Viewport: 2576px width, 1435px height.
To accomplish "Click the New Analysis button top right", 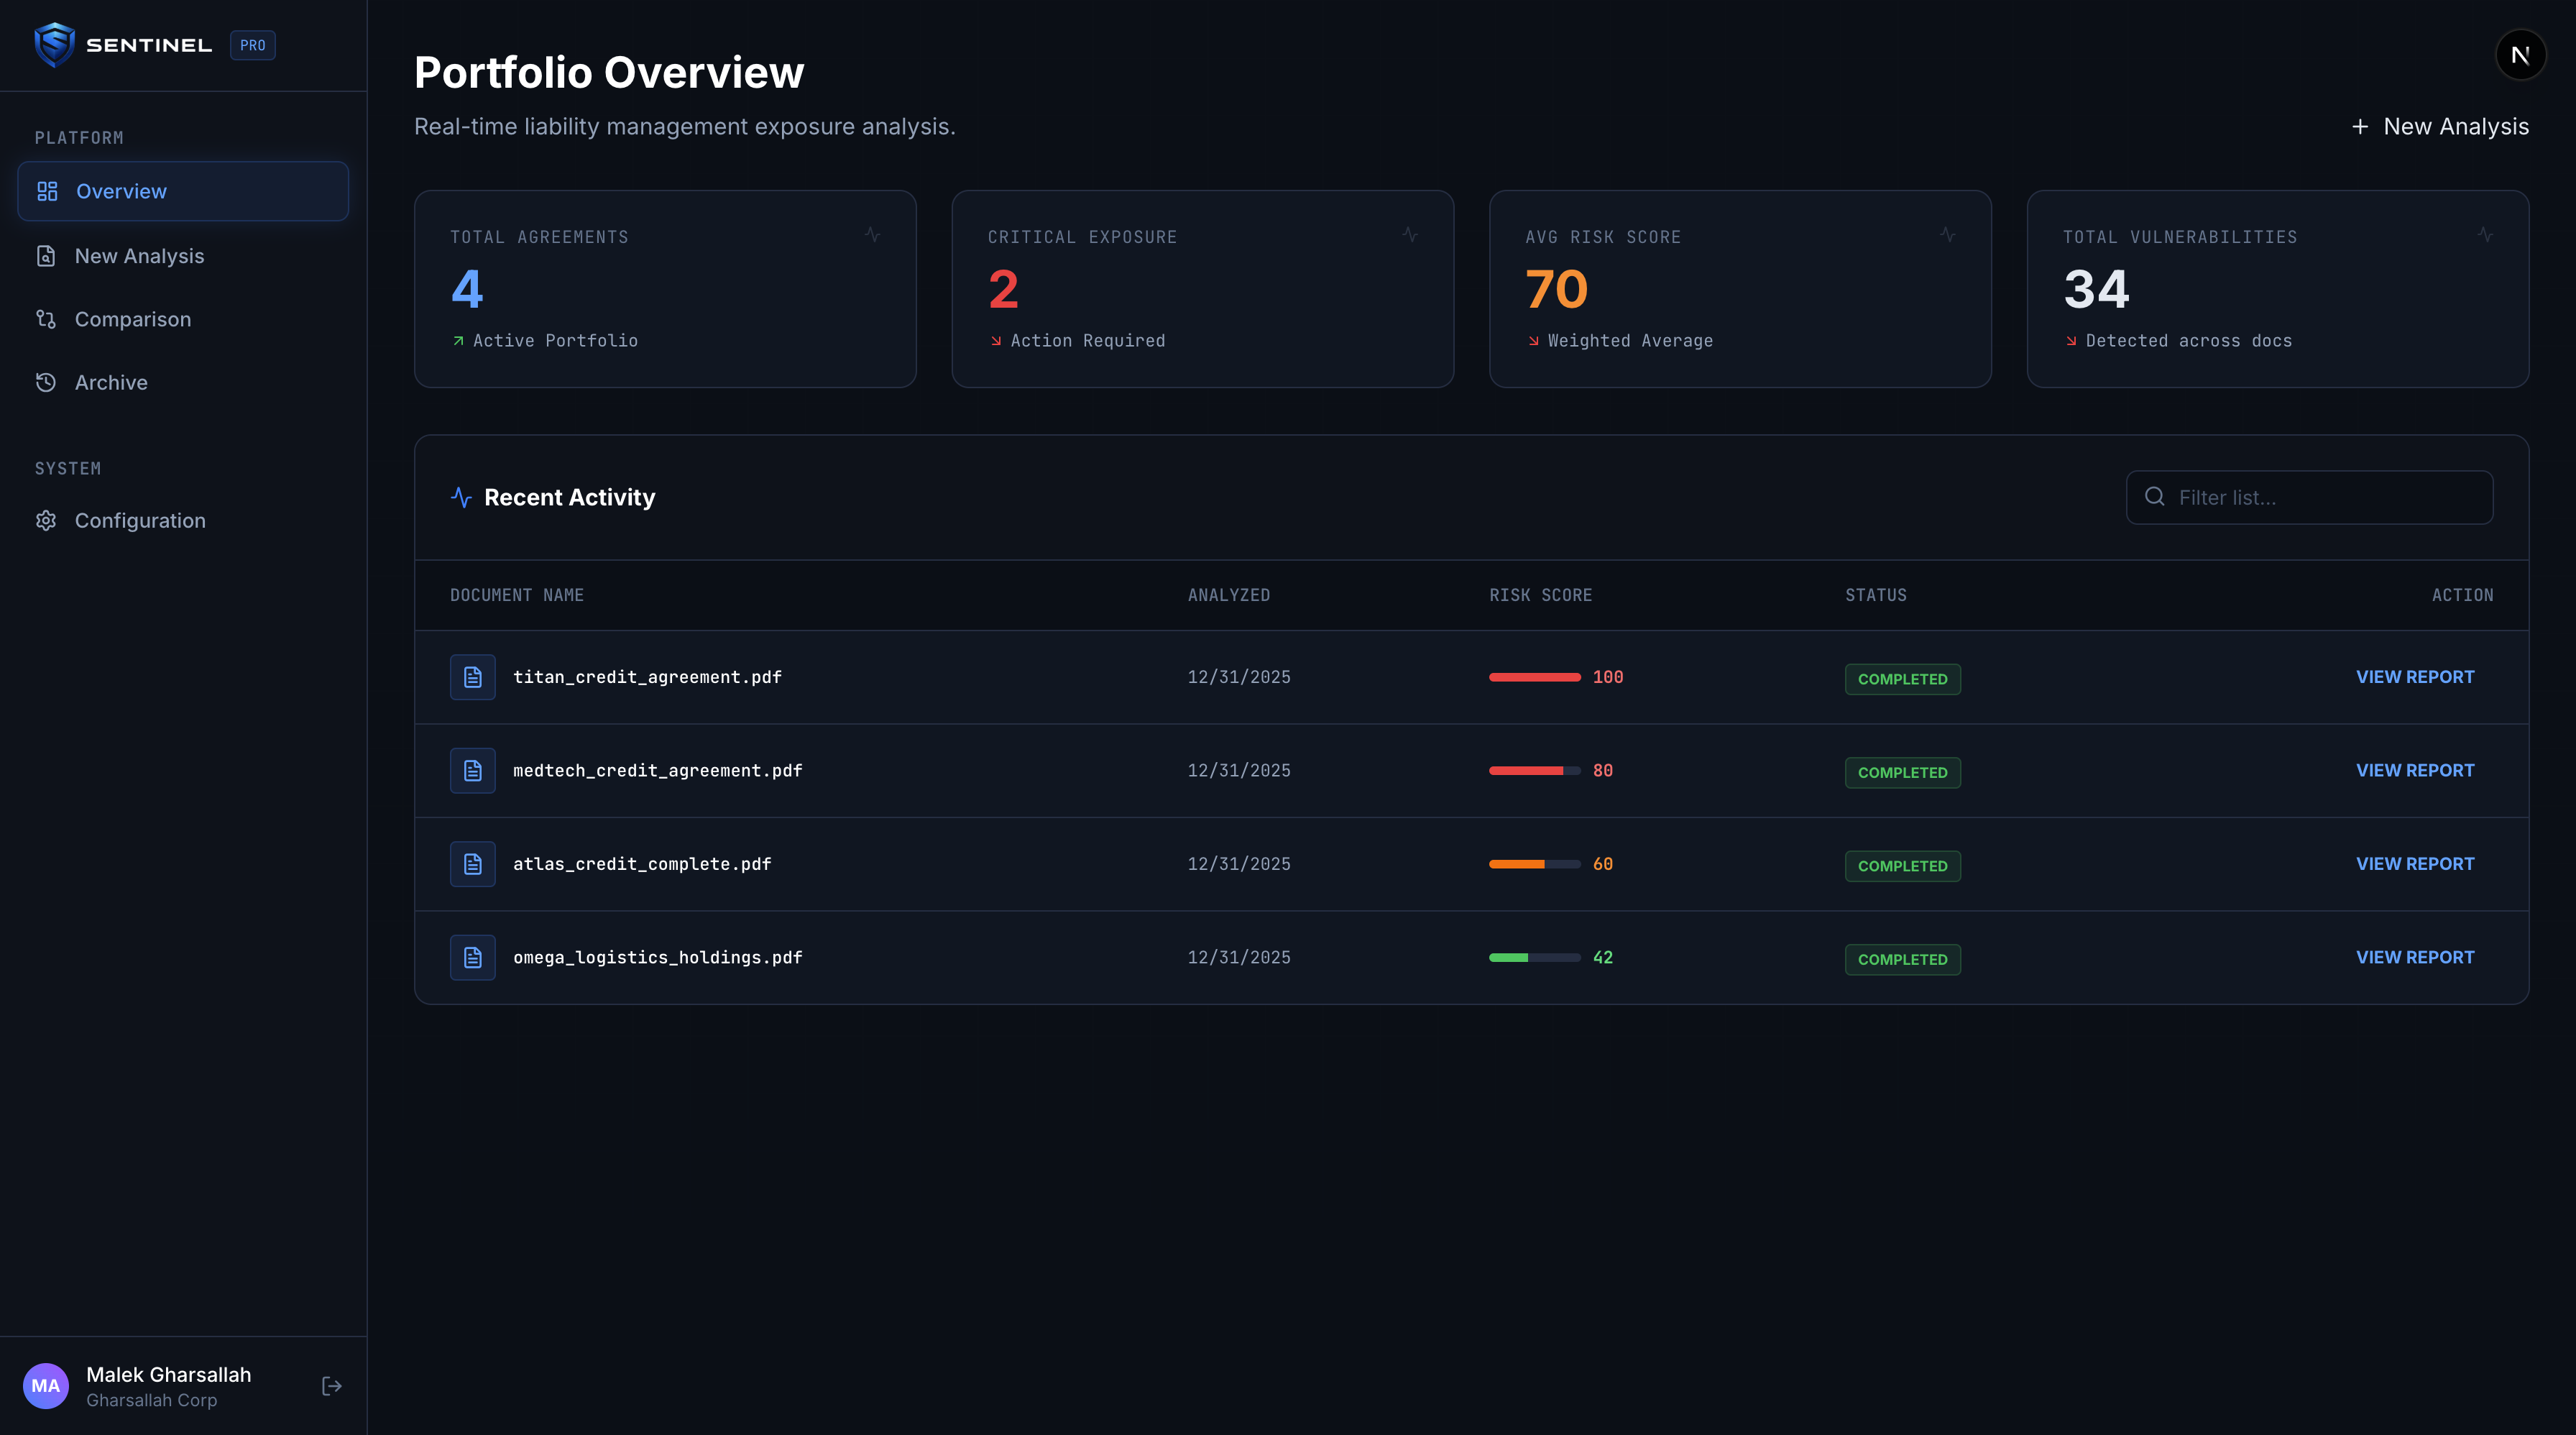I will (2440, 127).
